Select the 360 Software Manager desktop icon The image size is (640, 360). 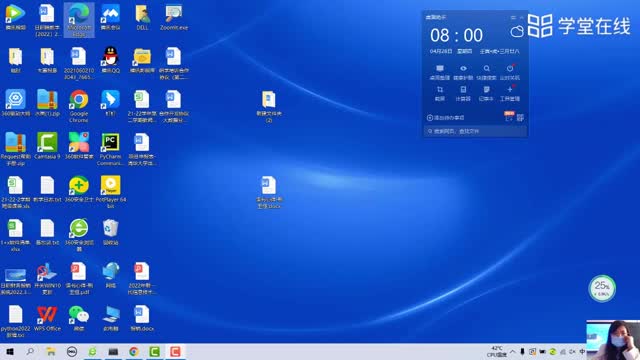coord(79,146)
